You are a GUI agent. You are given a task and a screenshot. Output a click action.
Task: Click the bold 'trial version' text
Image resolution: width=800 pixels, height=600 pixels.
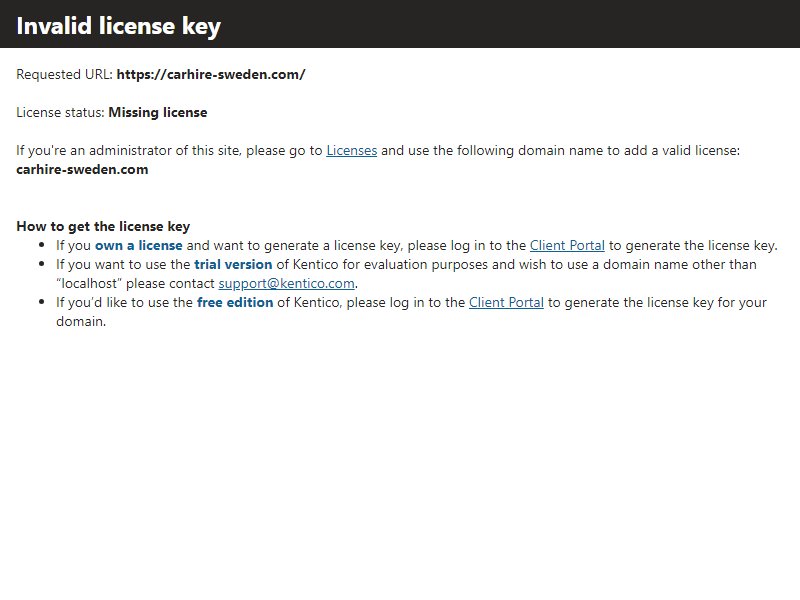[233, 264]
